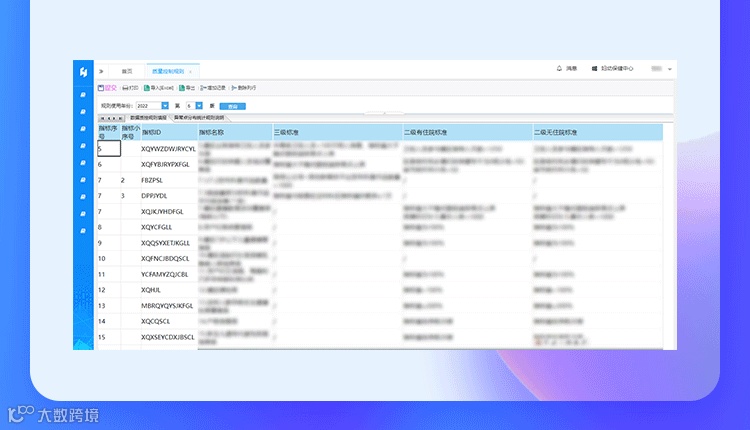This screenshot has width=750, height=430.
Task: Click the highlighted index cell in first row
Action: pos(109,149)
